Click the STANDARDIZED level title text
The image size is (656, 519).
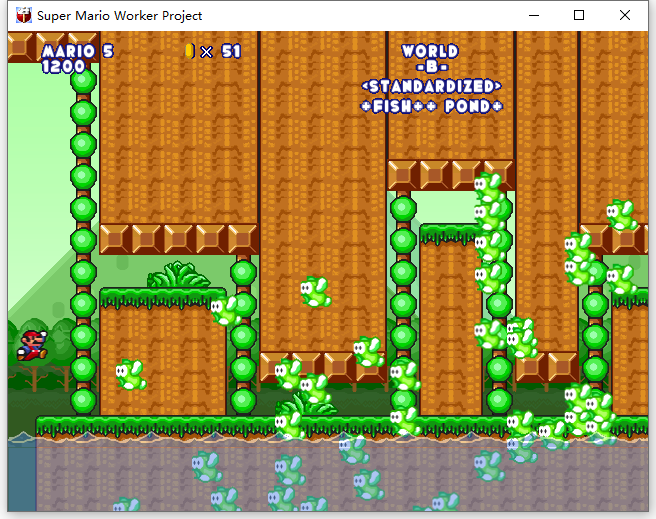(x=431, y=87)
